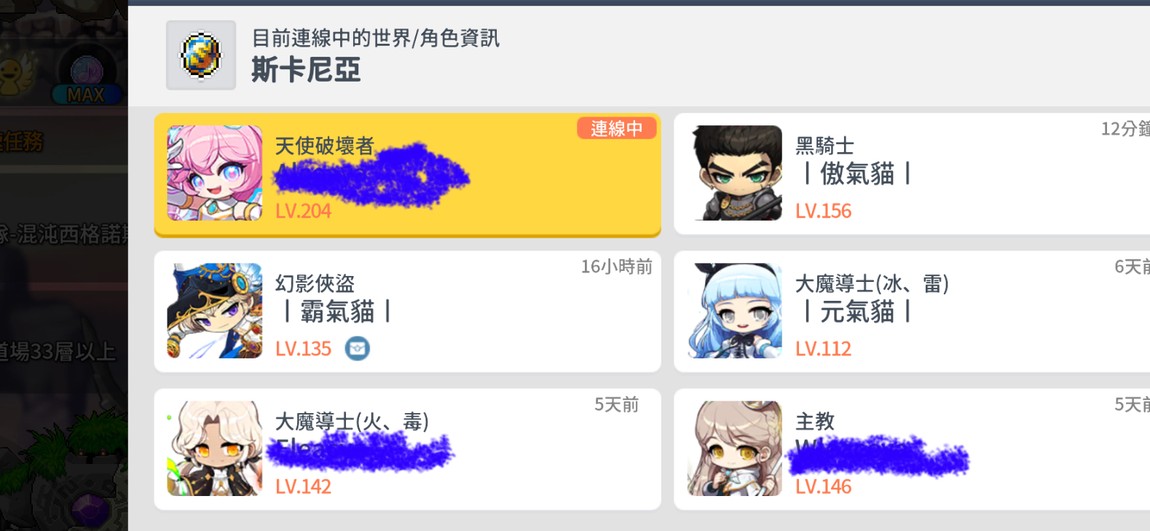Image resolution: width=1150 pixels, height=531 pixels.
Task: Click the purple gem icon at bottom left
Action: (92, 510)
